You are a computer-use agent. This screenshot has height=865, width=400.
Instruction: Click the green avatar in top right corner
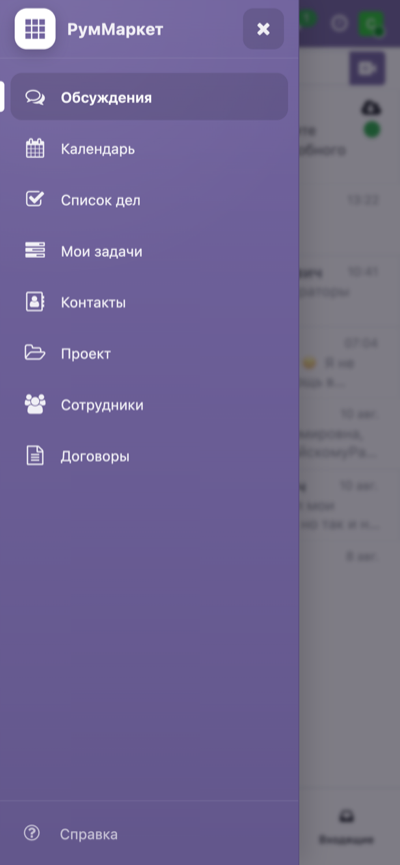click(x=371, y=24)
